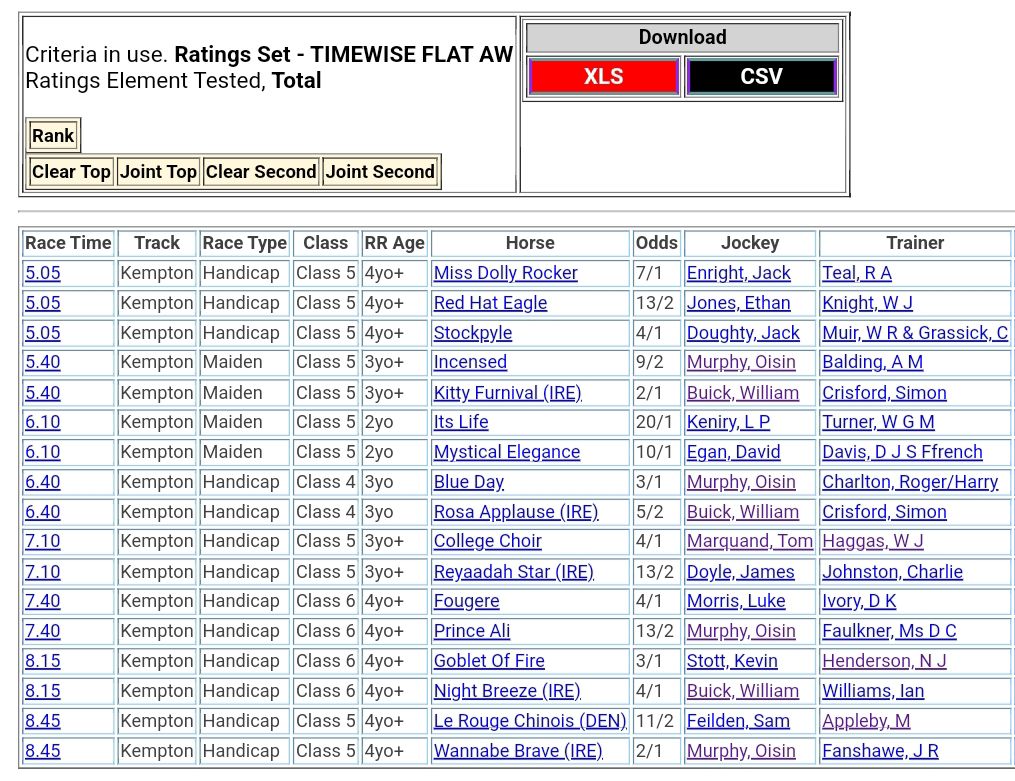
Task: Select the Clear Top filter
Action: click(71, 172)
